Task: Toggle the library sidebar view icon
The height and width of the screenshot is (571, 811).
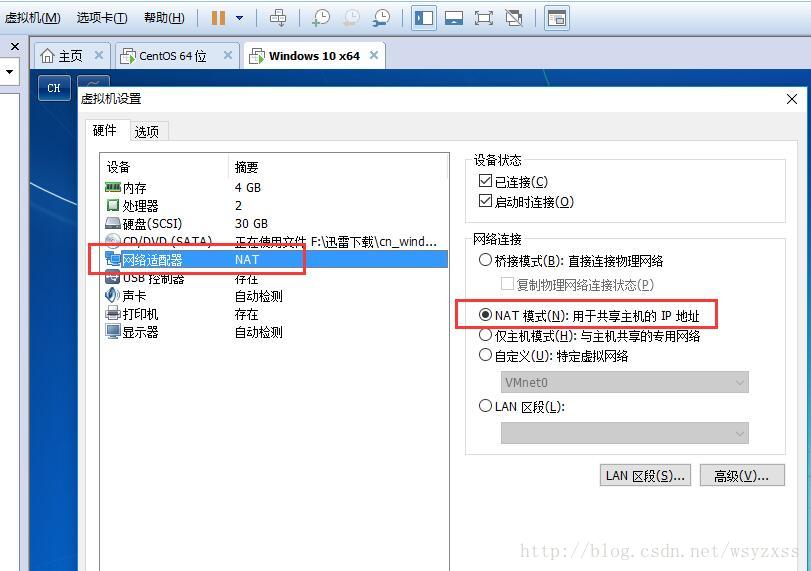Action: (424, 18)
